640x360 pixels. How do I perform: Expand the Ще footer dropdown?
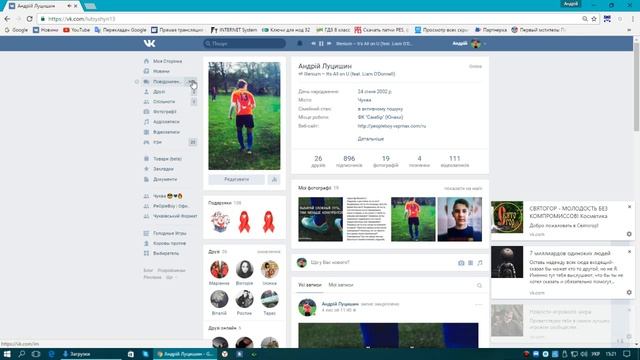171,277
